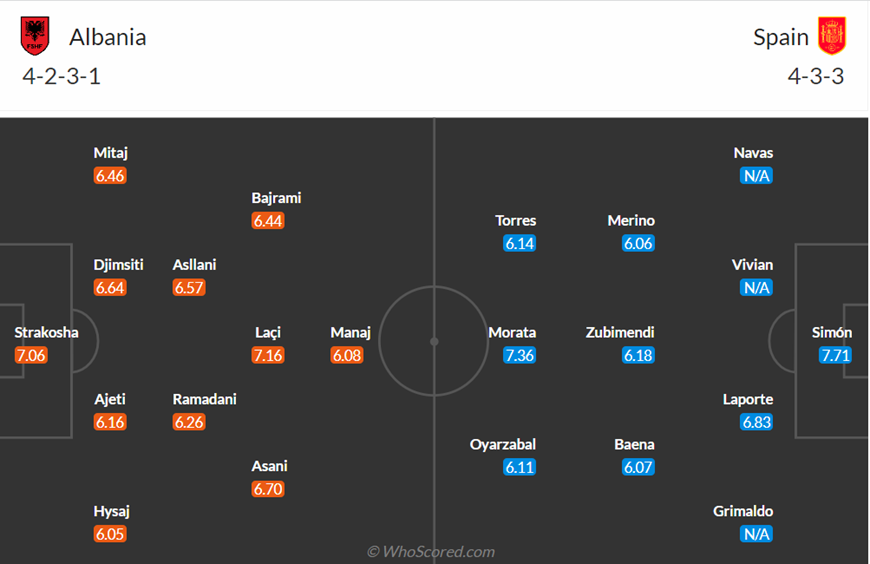Image resolution: width=870 pixels, height=564 pixels.
Task: Click the Albania team crest icon
Action: 35,36
